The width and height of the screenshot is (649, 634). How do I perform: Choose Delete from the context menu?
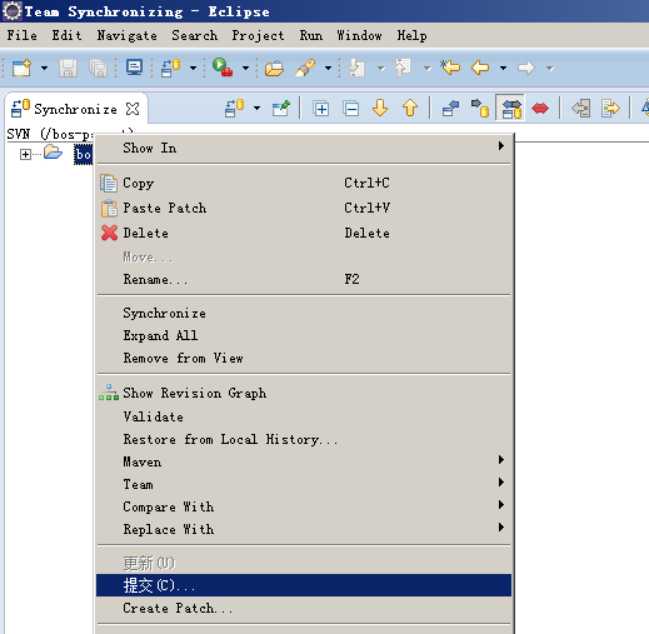pyautogui.click(x=304, y=233)
